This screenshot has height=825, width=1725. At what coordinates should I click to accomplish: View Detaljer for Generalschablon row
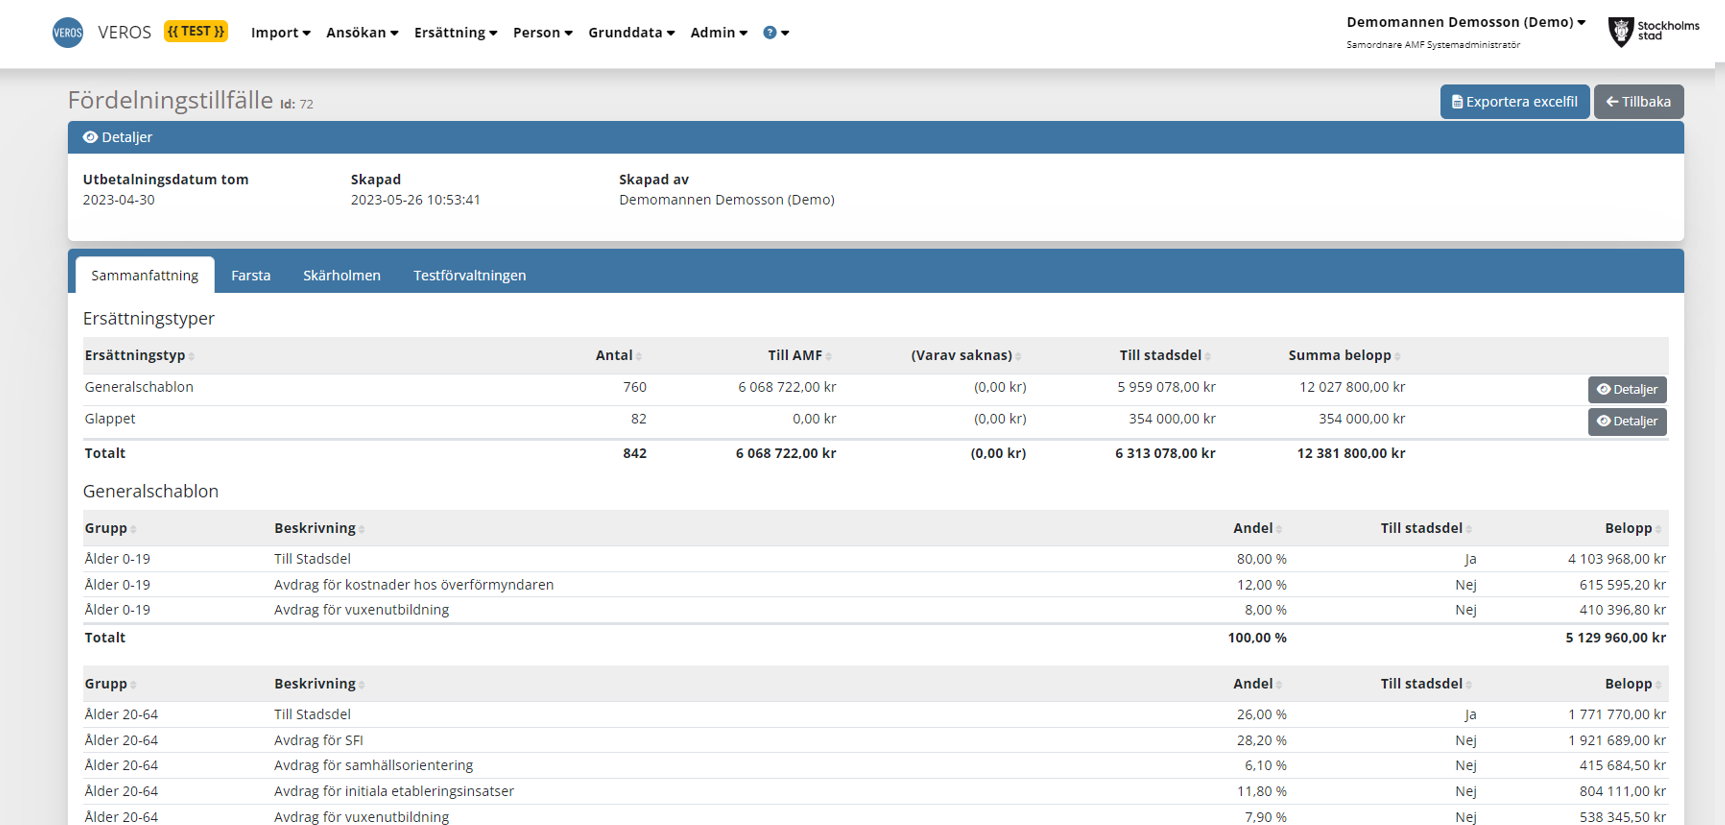pos(1626,390)
